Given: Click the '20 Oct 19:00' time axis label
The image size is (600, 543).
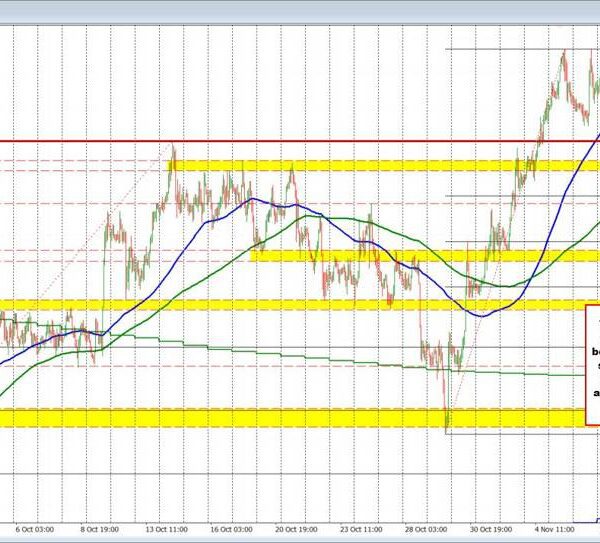Looking at the screenshot, I should point(297,530).
